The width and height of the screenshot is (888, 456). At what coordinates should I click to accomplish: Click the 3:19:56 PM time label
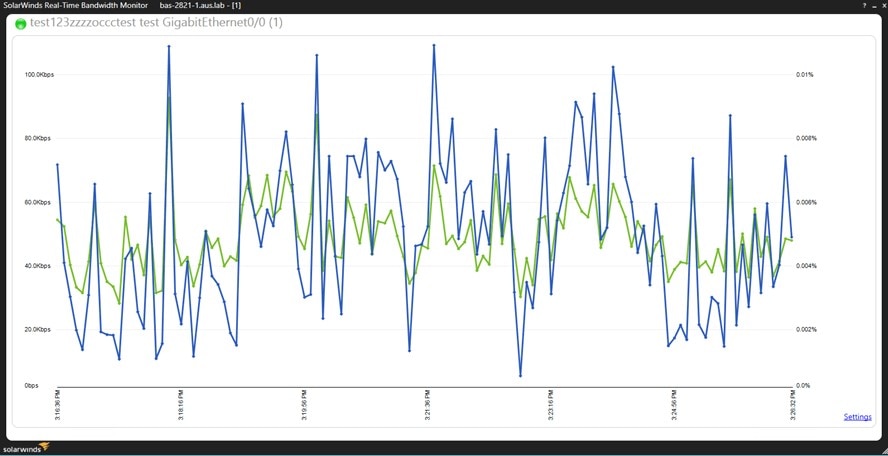[304, 404]
